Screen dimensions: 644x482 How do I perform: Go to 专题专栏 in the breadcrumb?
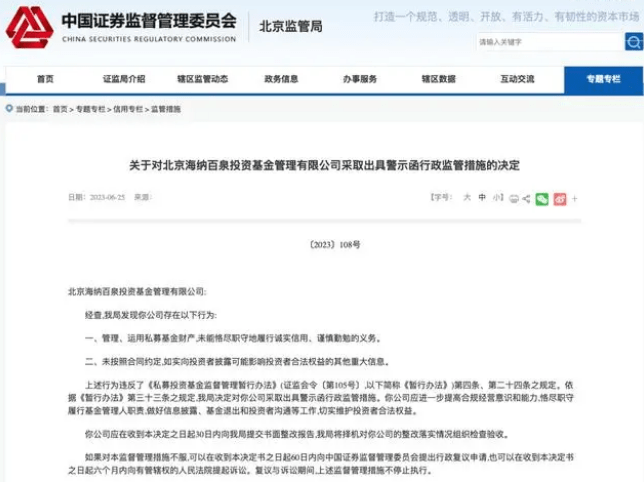pyautogui.click(x=90, y=109)
